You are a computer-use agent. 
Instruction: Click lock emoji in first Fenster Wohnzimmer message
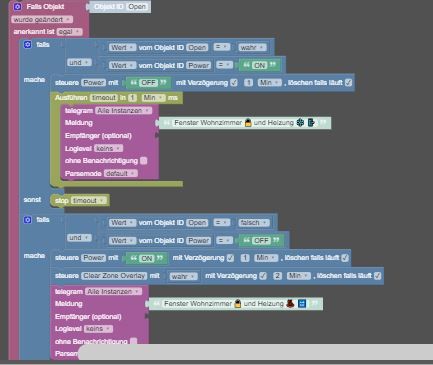coord(248,123)
